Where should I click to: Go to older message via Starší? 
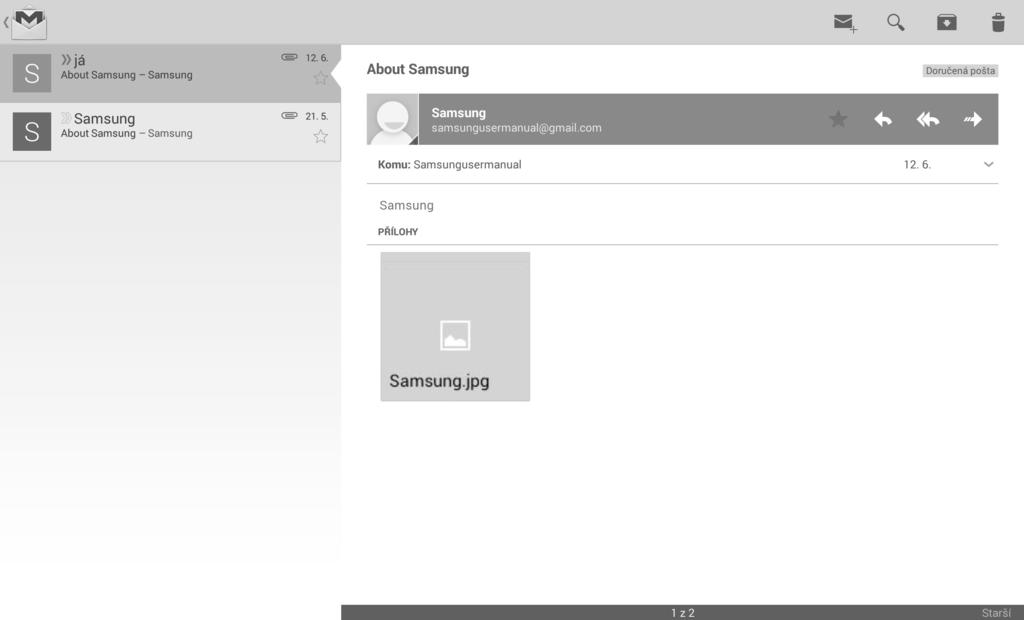click(x=996, y=613)
